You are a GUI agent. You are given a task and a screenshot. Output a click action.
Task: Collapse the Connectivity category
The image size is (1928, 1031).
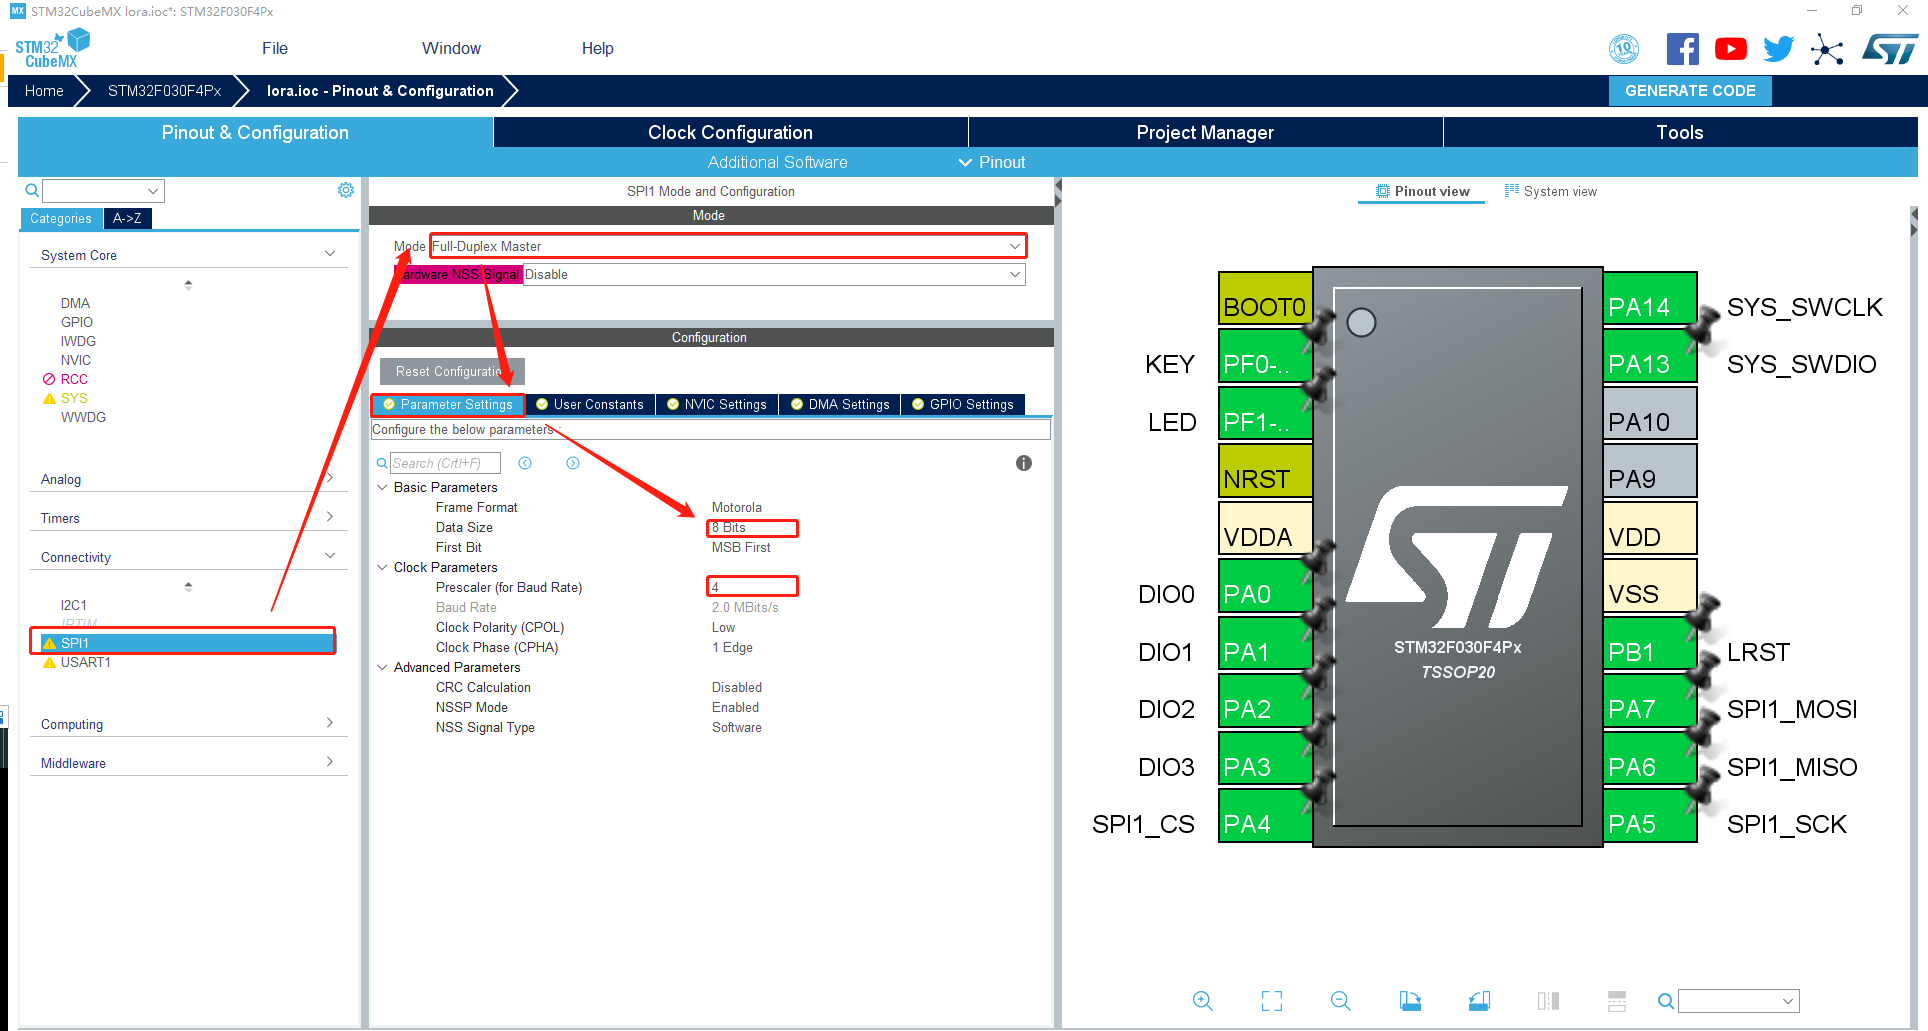[x=330, y=556]
